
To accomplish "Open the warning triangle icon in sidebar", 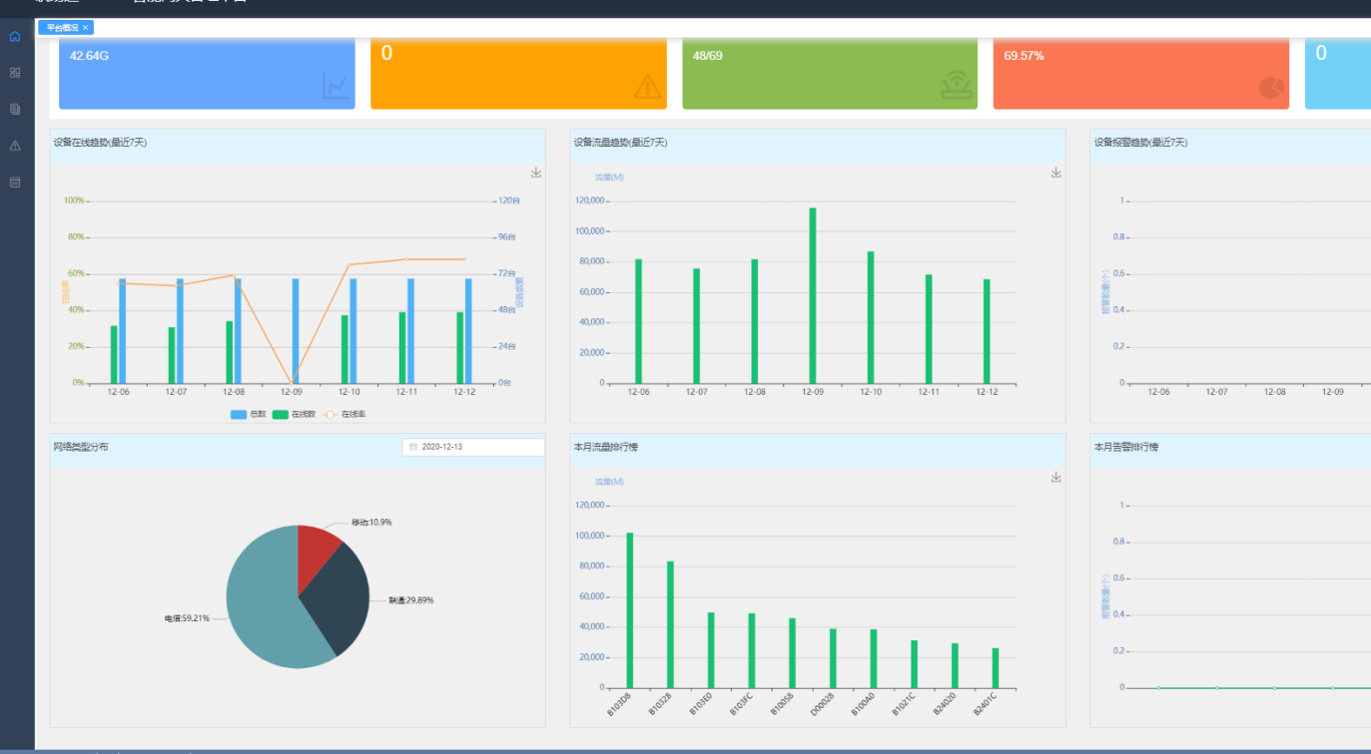I will (x=15, y=146).
